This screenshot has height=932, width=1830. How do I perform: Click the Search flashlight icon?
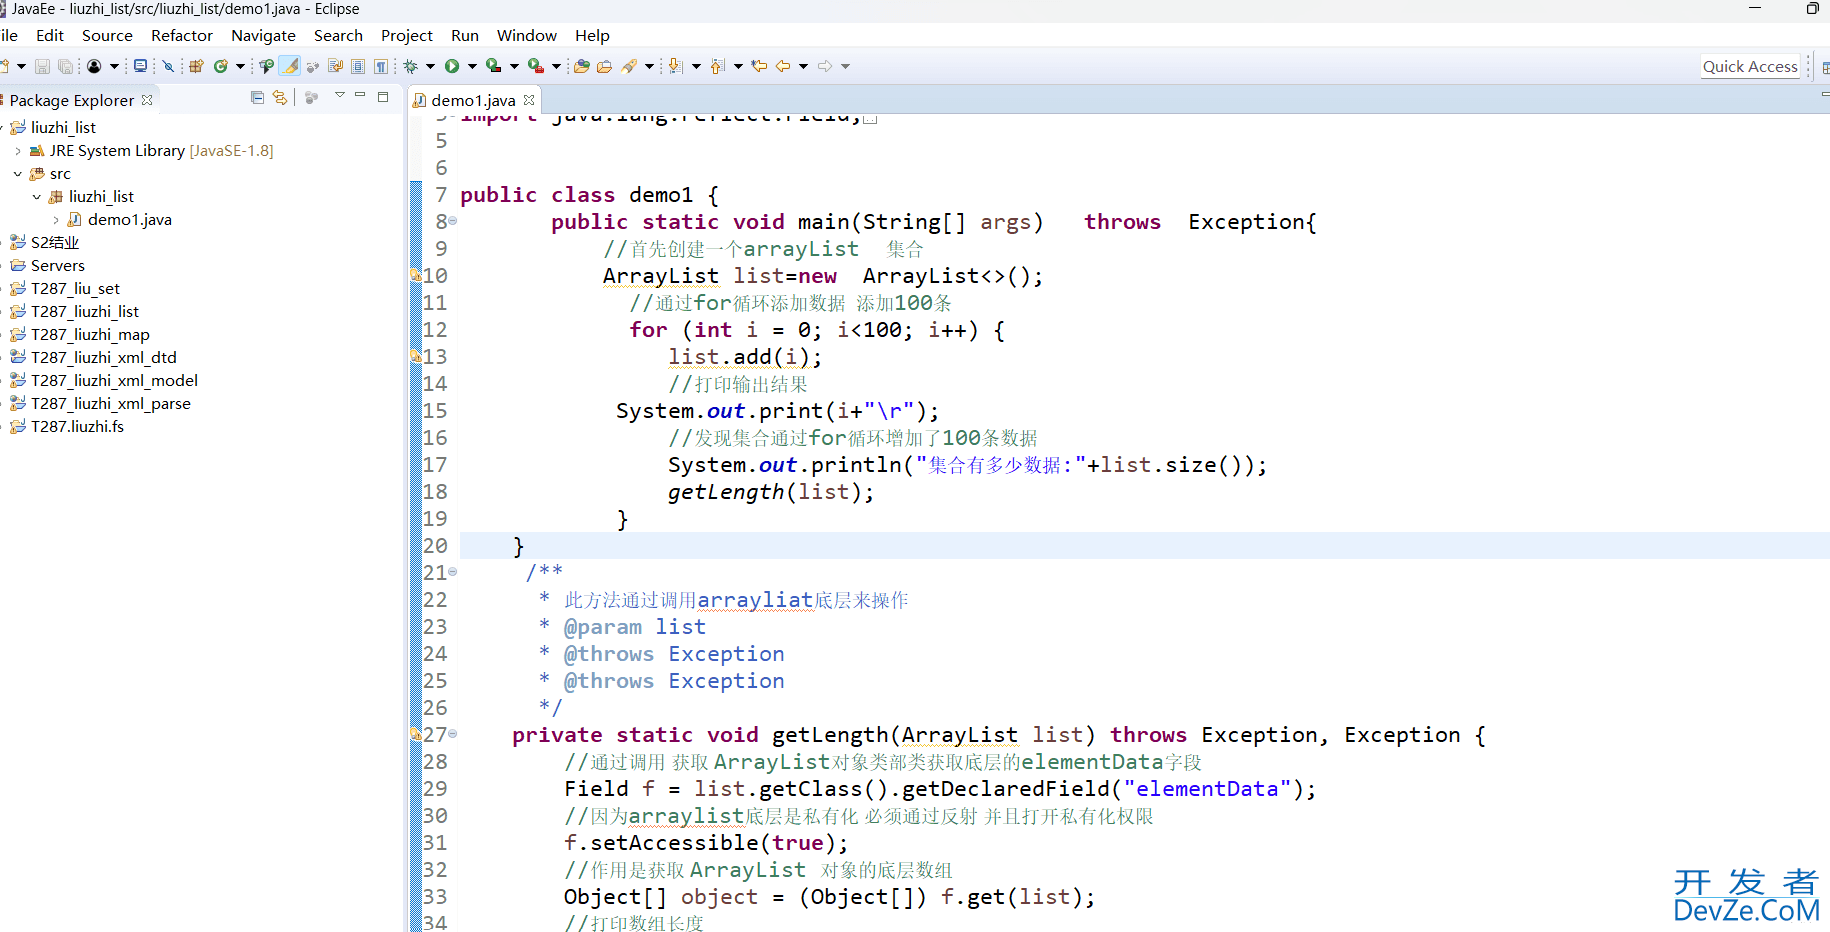[628, 66]
